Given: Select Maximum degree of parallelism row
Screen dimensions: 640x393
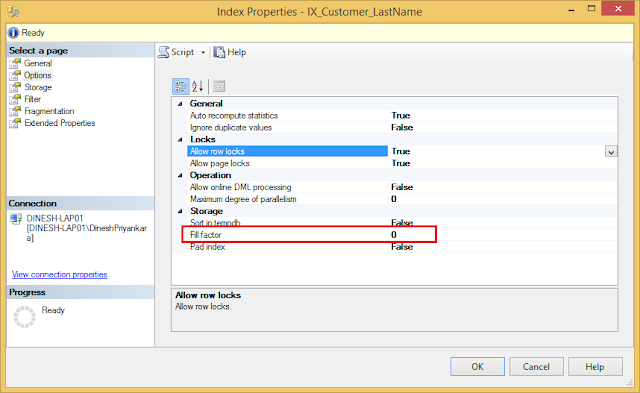Looking at the screenshot, I should (402, 199).
